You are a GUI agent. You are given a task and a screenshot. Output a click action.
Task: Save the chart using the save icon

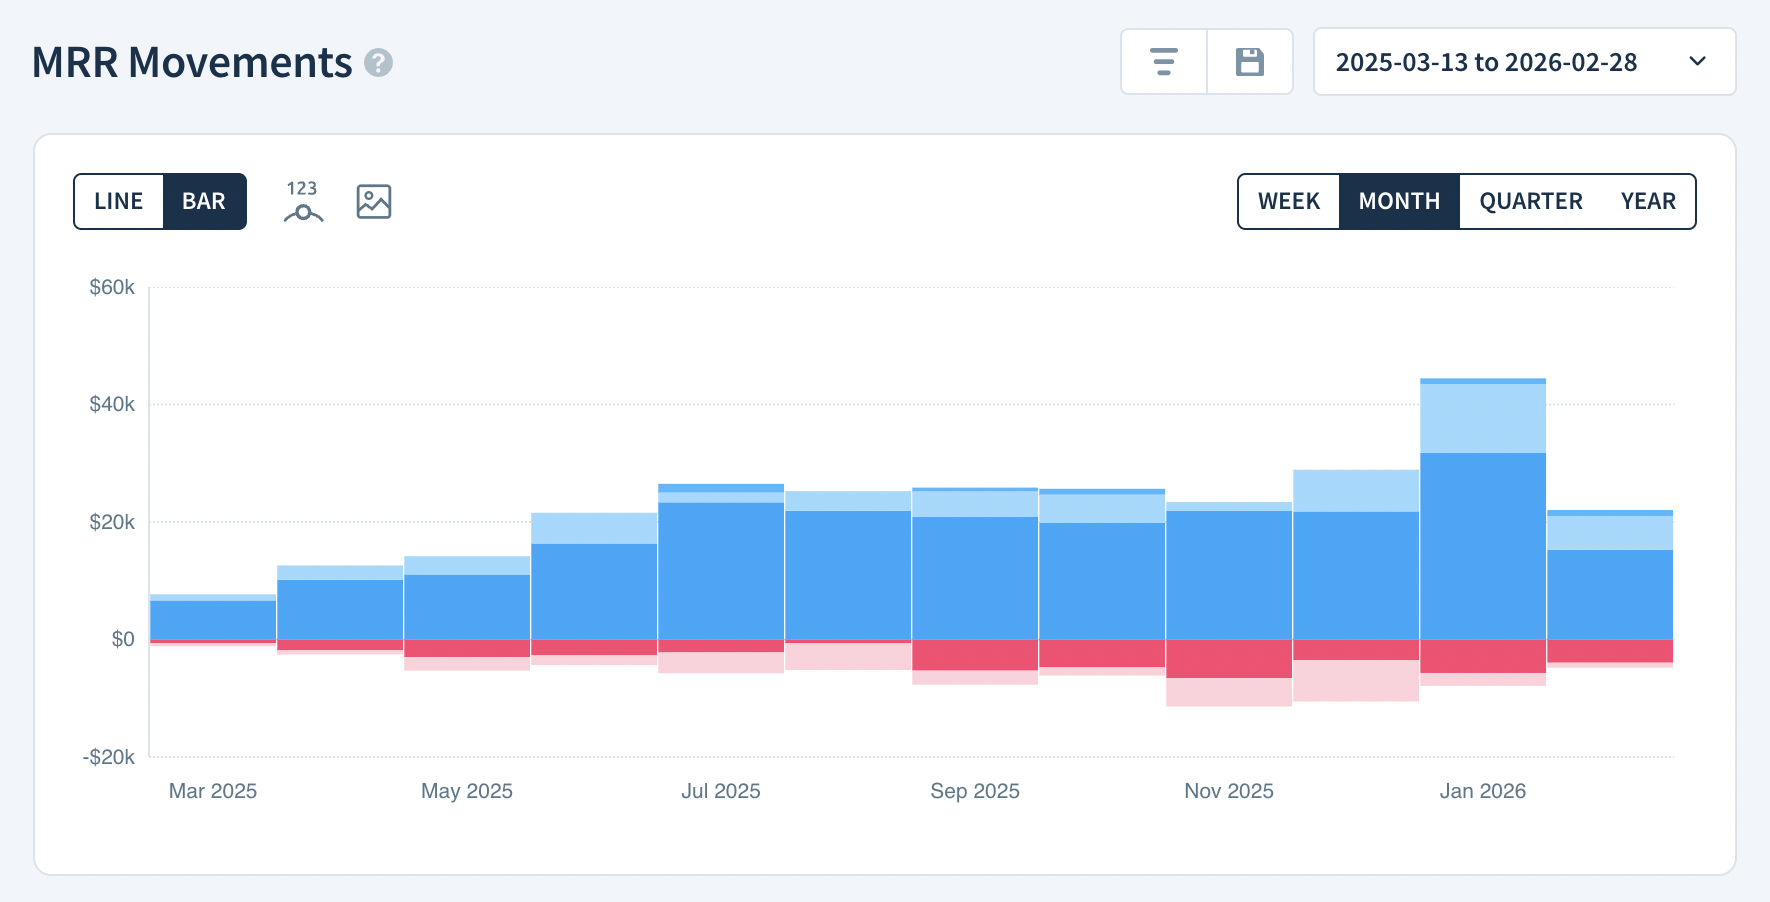(x=1249, y=61)
